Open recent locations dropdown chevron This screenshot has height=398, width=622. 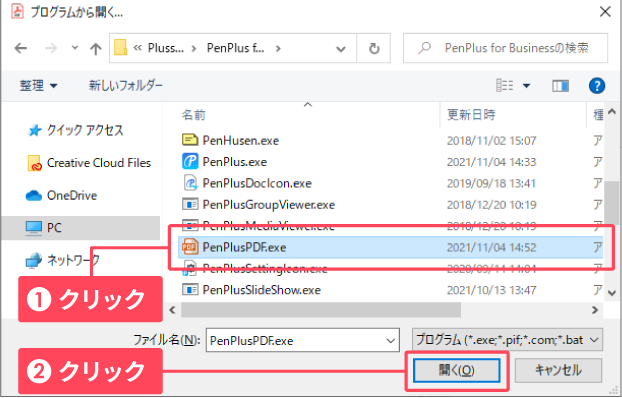tap(75, 48)
